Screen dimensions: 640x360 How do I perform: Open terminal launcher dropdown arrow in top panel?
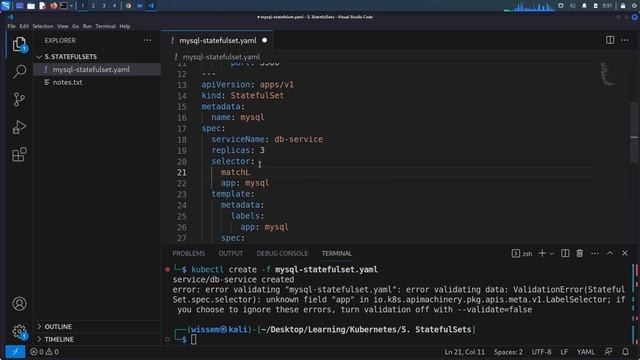pos(71,6)
